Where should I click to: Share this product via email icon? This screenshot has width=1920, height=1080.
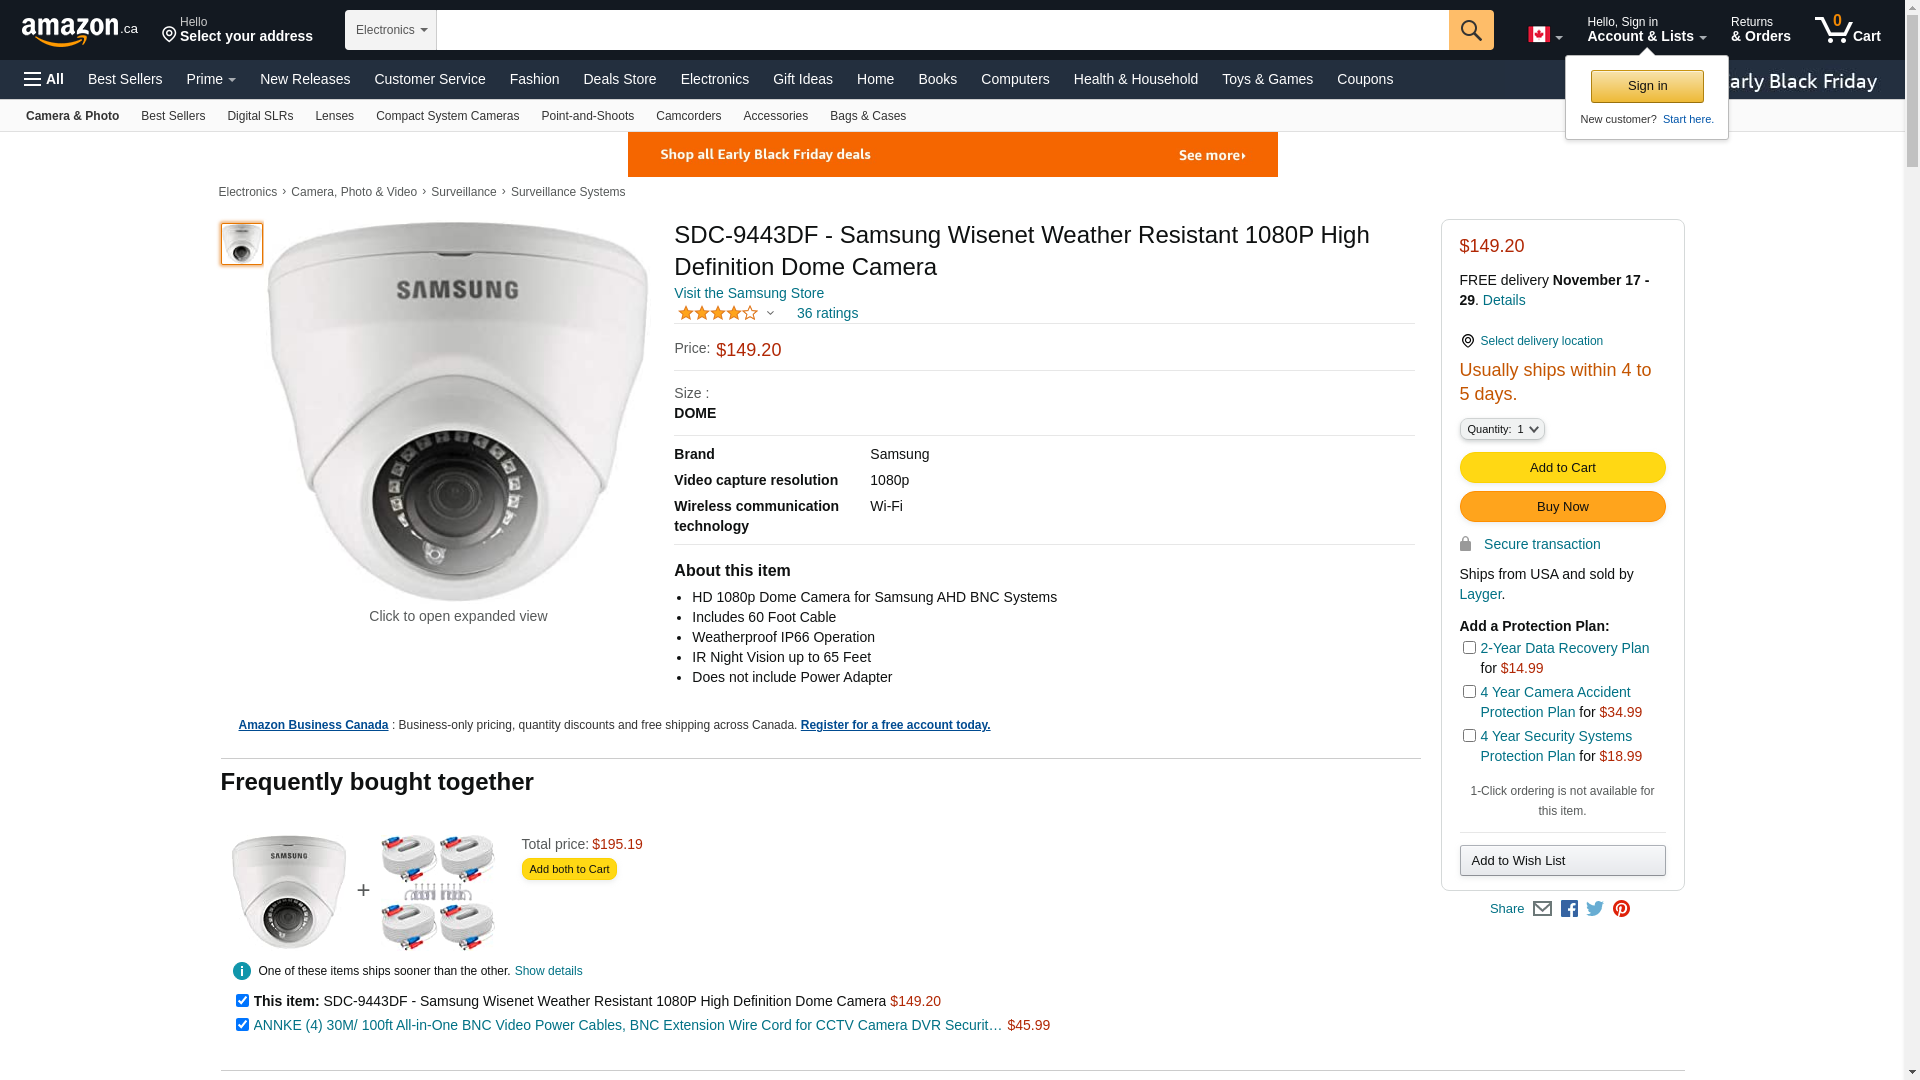click(x=1542, y=909)
